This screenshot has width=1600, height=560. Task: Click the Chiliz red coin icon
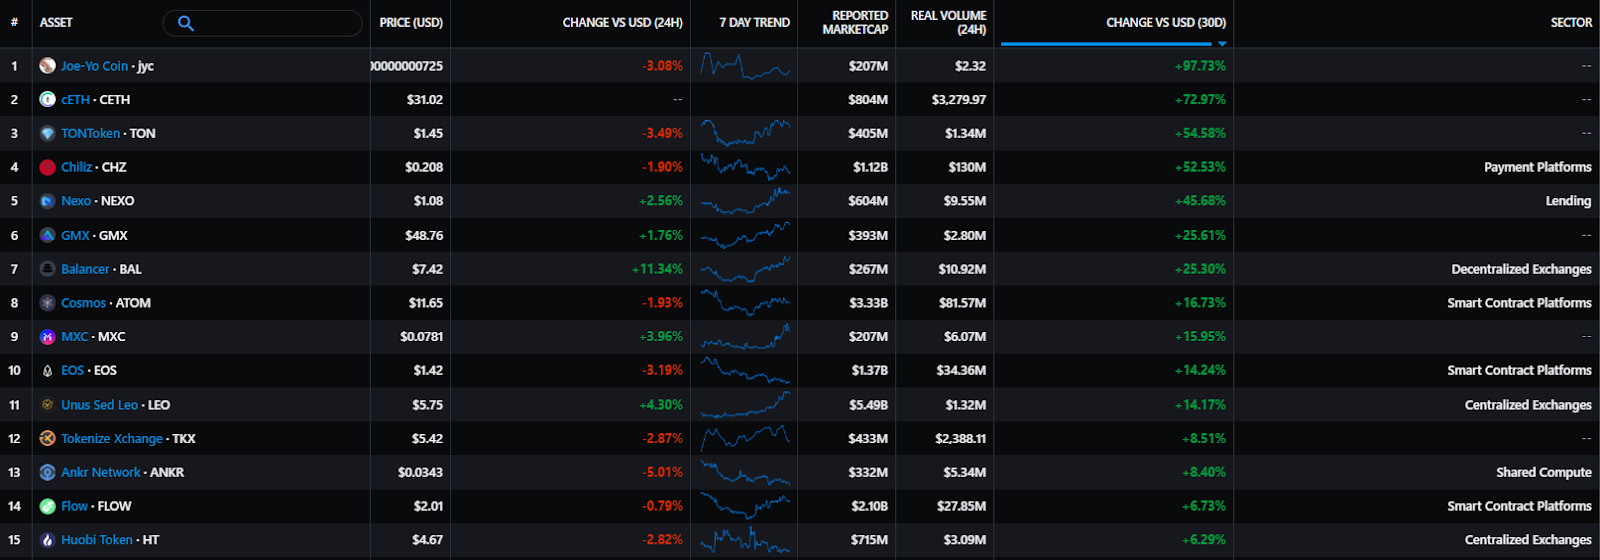click(47, 167)
